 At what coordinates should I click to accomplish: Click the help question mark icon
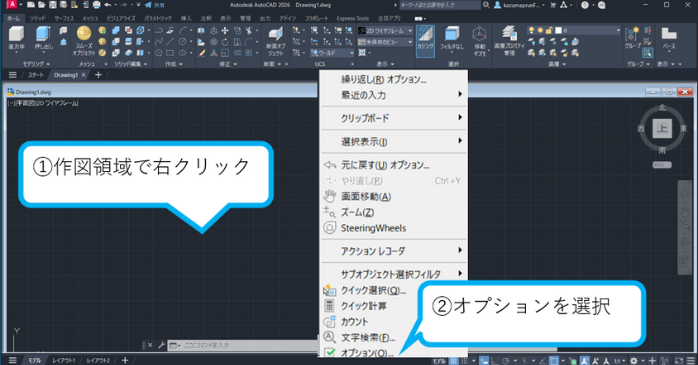(585, 5)
